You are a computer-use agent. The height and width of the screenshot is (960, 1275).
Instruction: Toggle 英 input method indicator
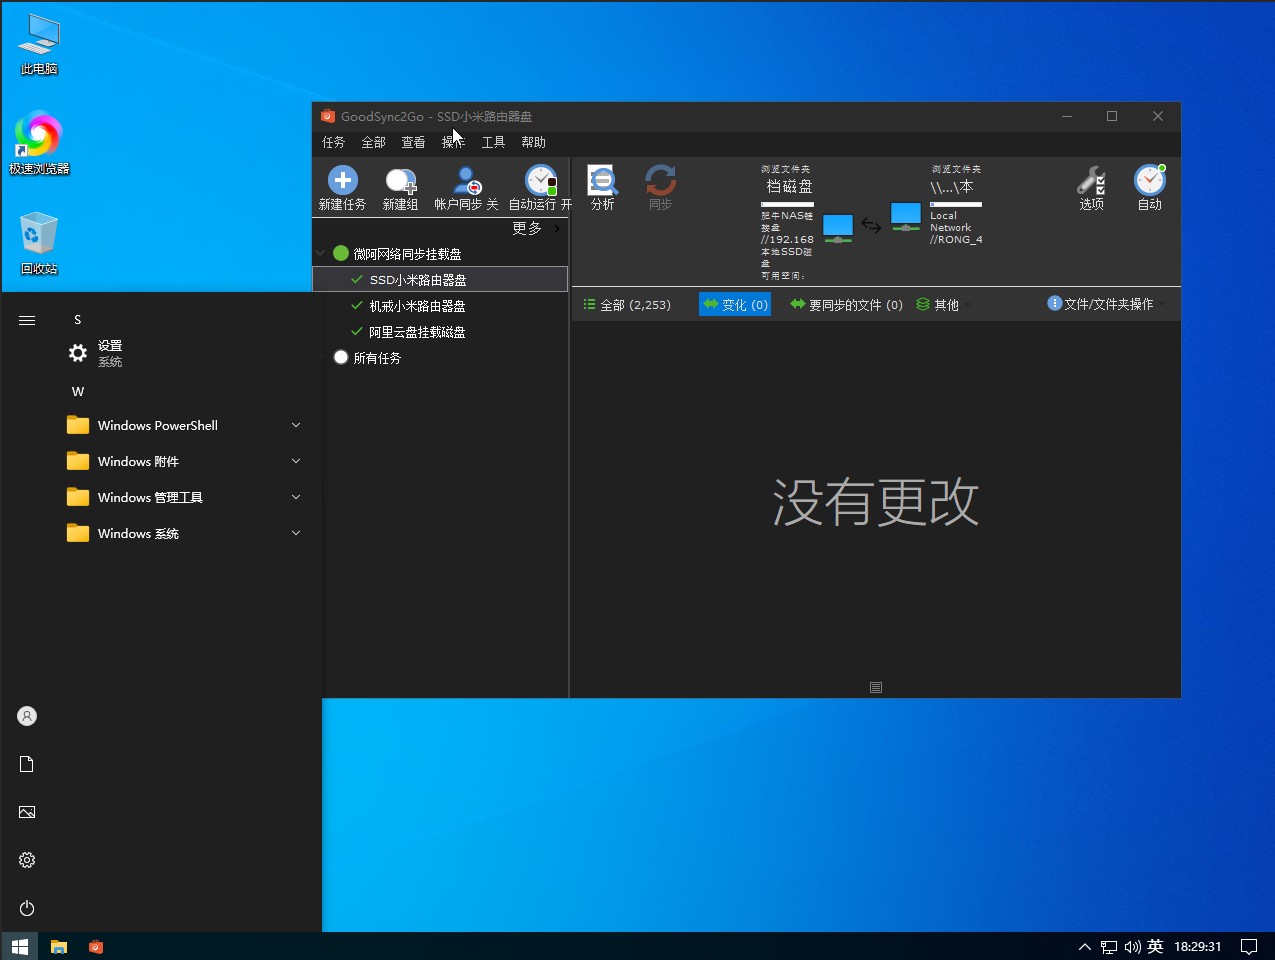[1155, 946]
